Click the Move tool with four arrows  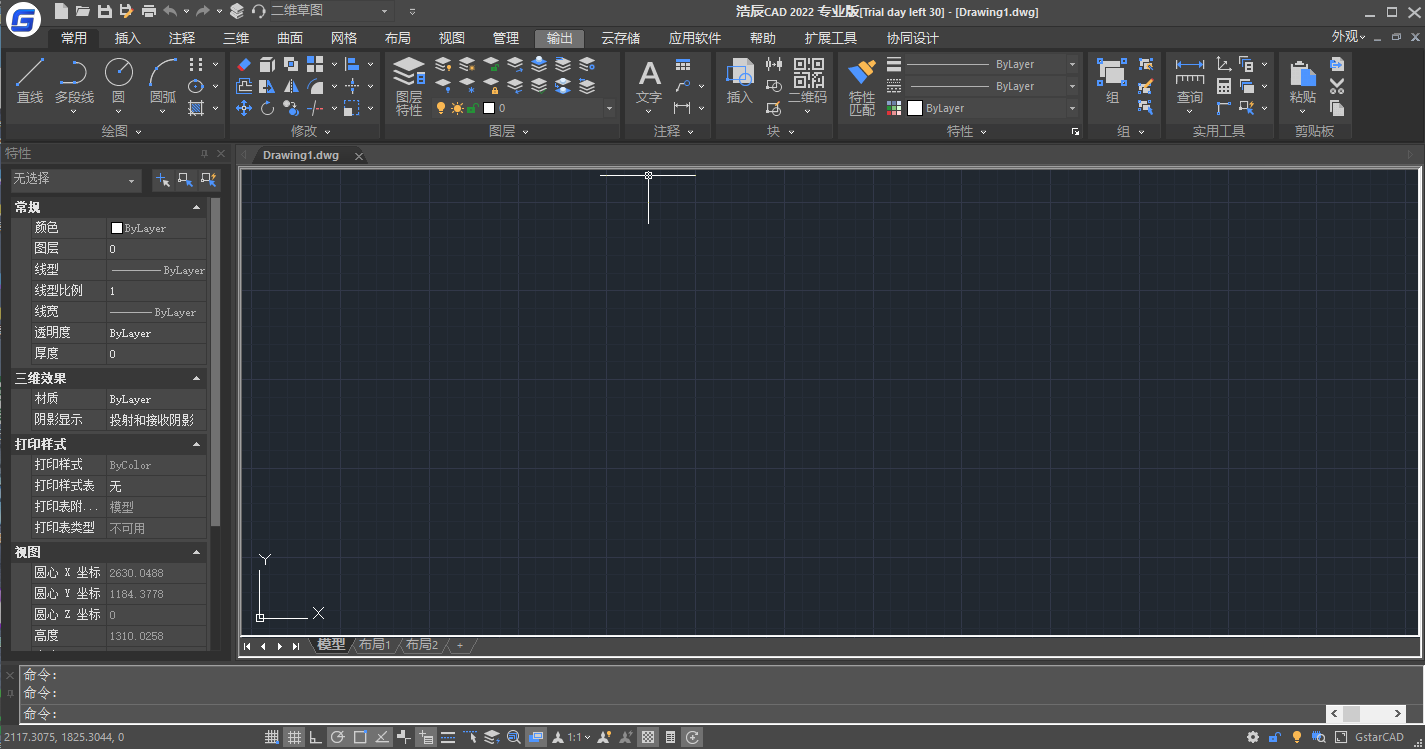tap(244, 108)
